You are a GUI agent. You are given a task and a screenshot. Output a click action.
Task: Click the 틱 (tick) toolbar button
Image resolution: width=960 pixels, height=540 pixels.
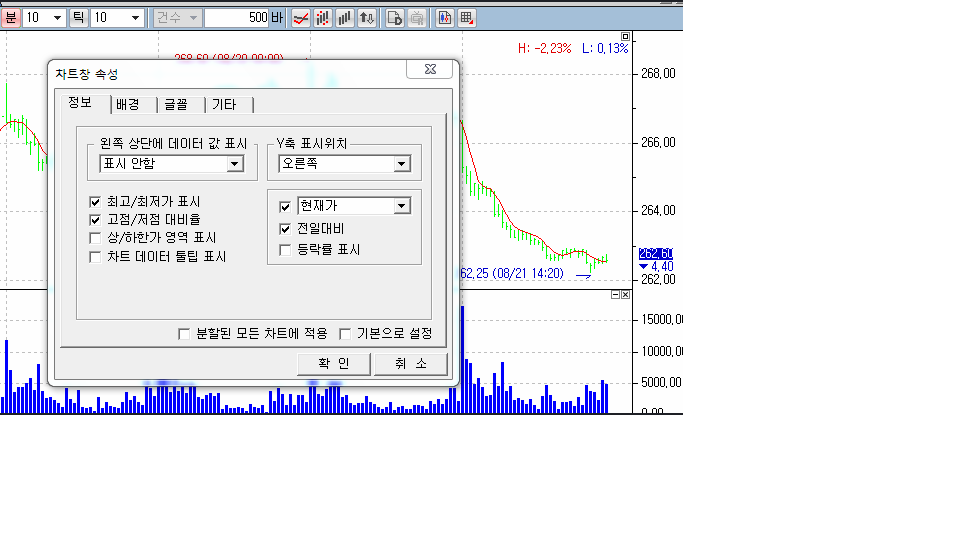tap(78, 18)
